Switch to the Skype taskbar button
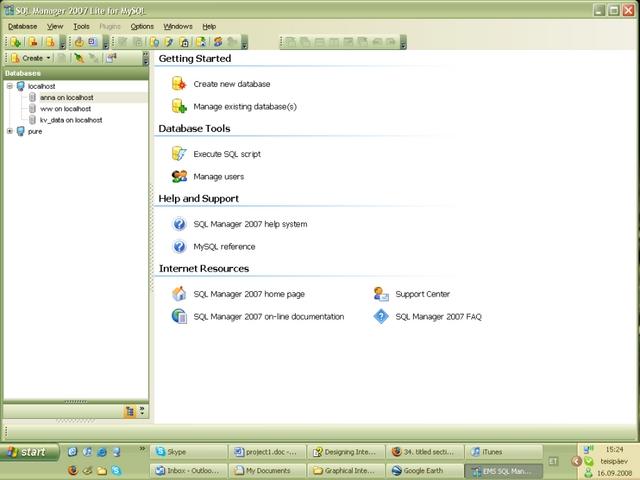The width and height of the screenshot is (640, 480). [x=189, y=452]
